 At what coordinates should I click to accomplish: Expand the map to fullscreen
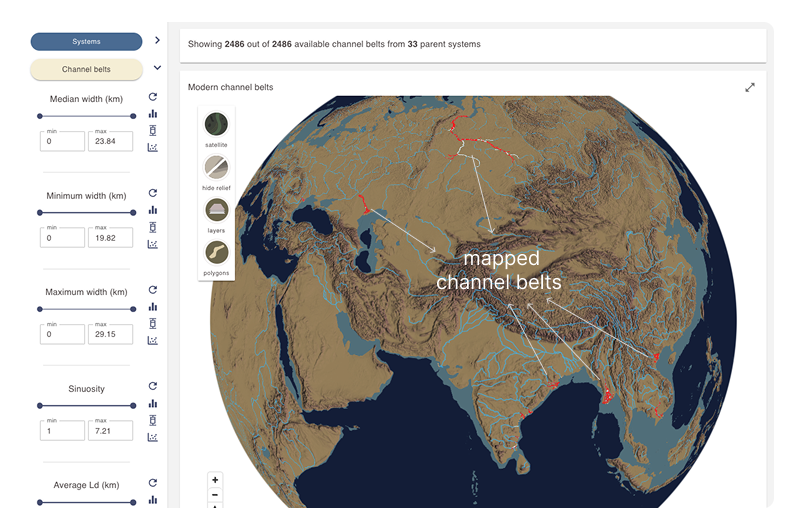point(749,88)
